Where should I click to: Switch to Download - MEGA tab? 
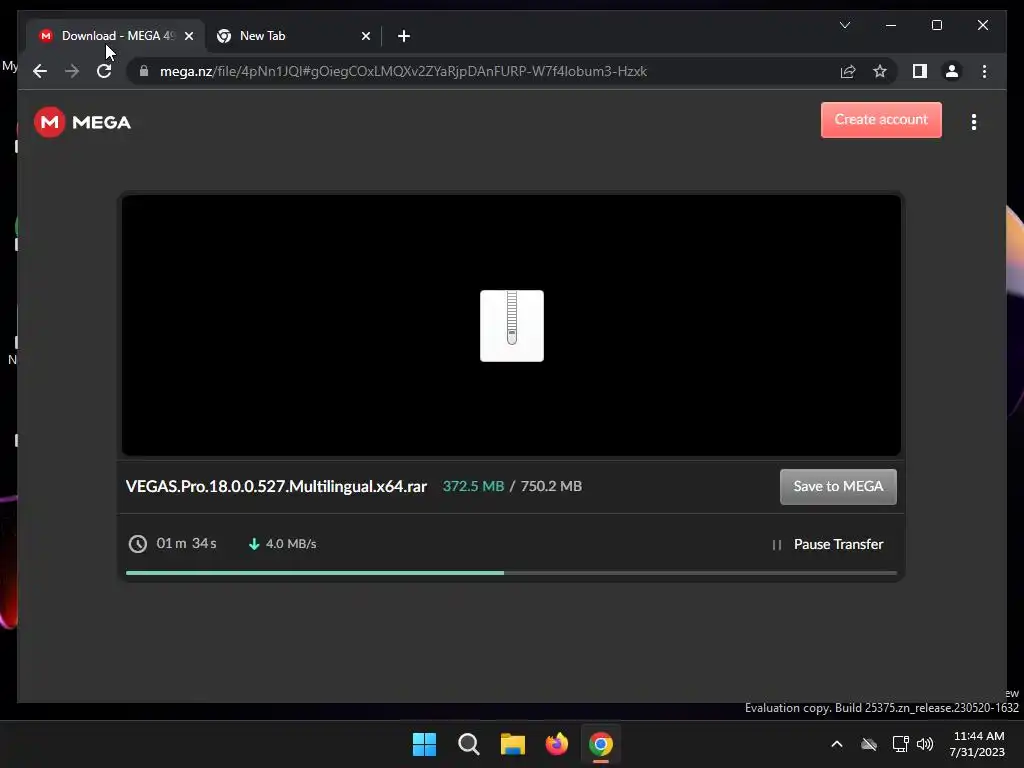116,36
